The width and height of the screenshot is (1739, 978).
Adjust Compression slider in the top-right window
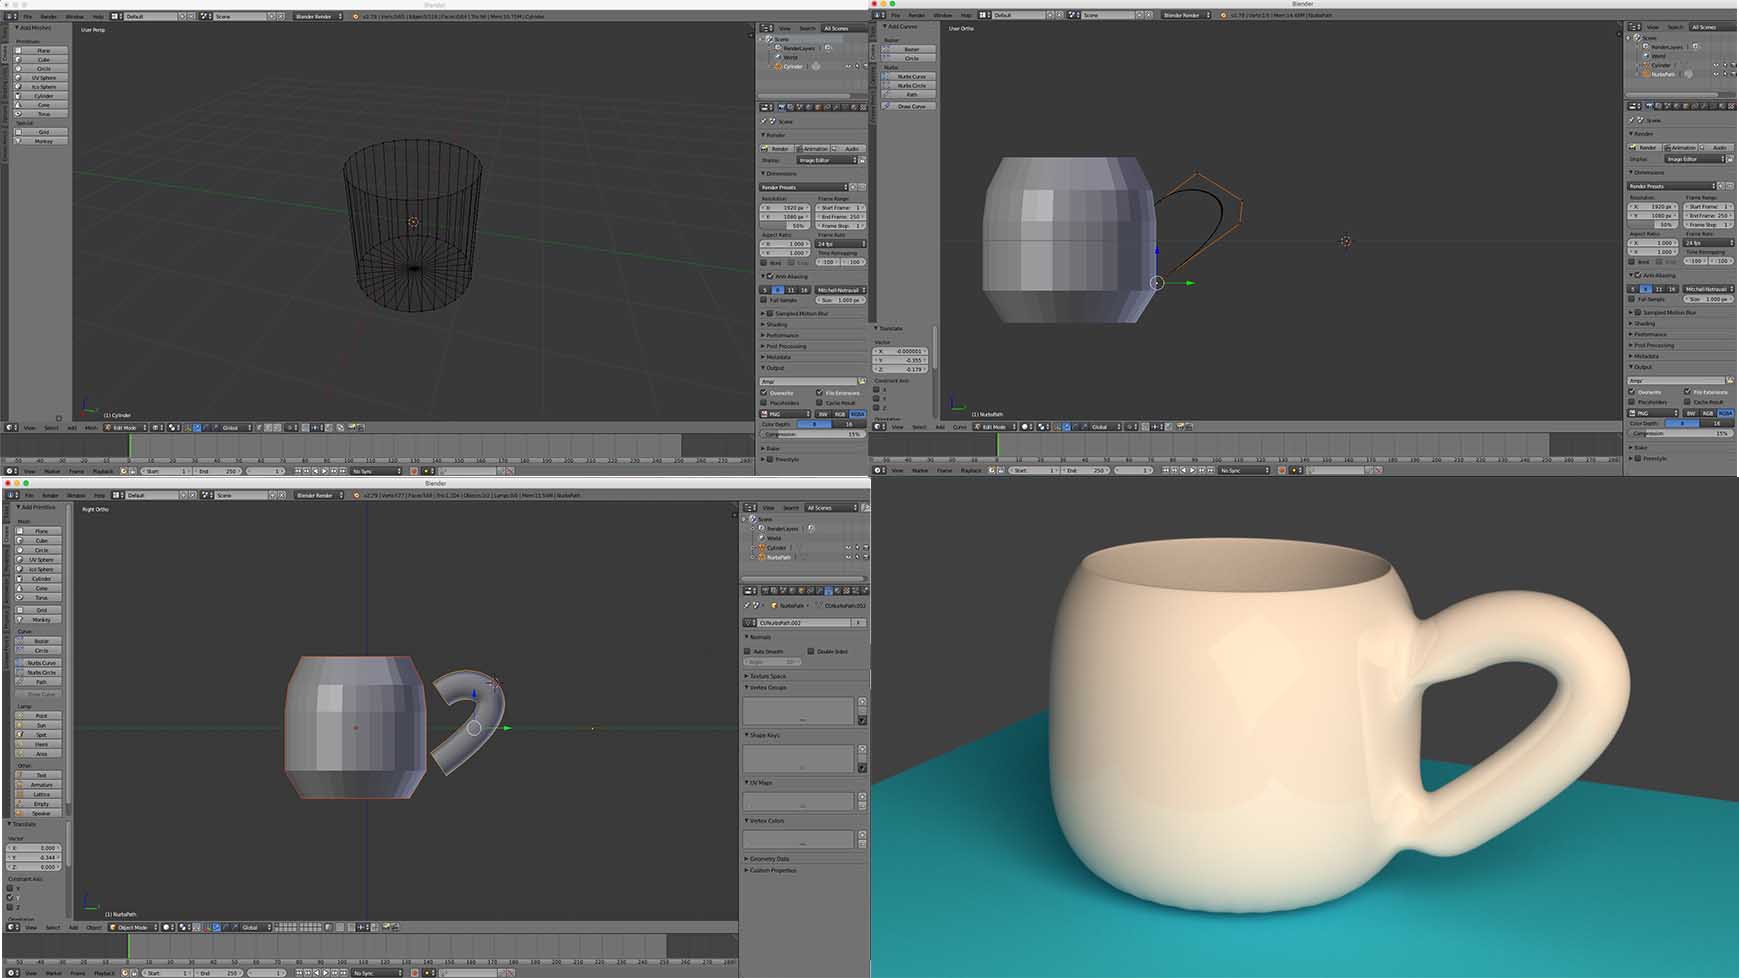tap(1681, 434)
